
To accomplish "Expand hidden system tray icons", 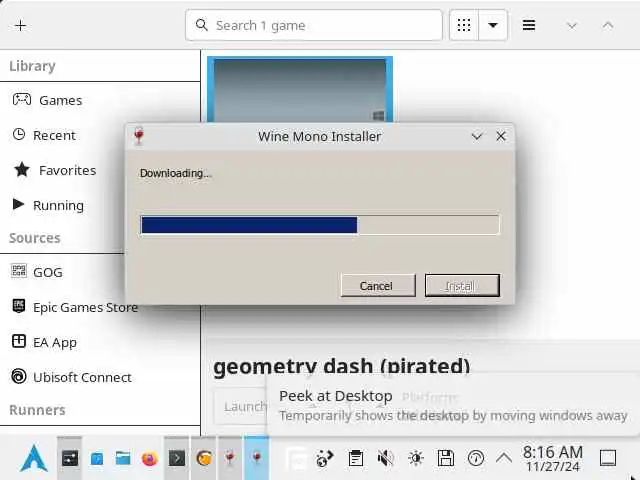I will tap(504, 458).
